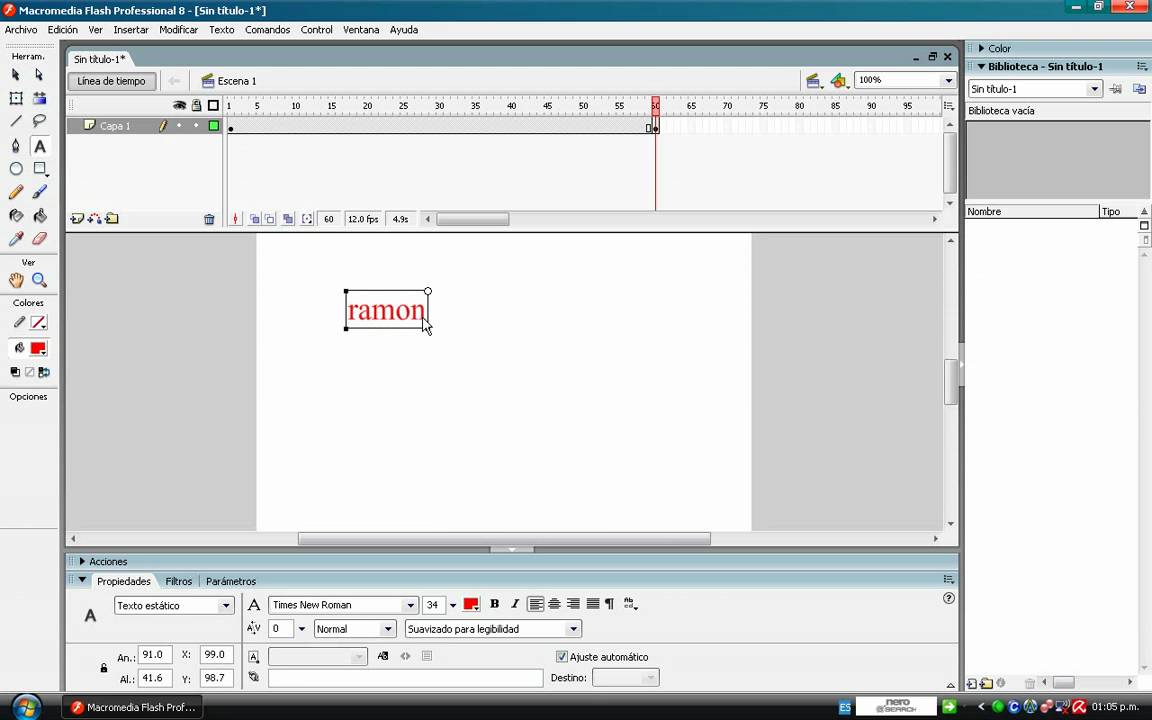Click the Escena 1 breadcrumb
This screenshot has width=1152, height=720.
tap(229, 81)
